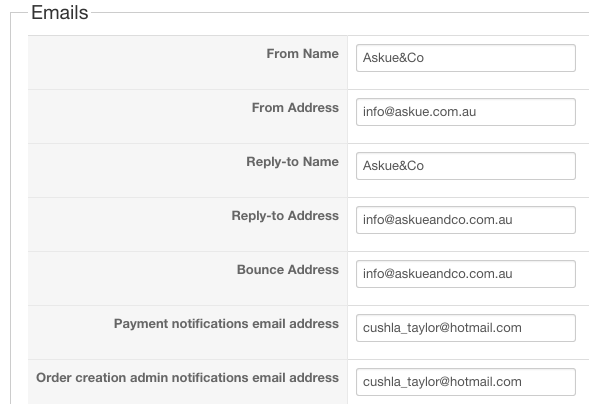Viewport: 589px width, 404px height.
Task: Place cursor in the info@askue.com.au text
Action: point(420,112)
